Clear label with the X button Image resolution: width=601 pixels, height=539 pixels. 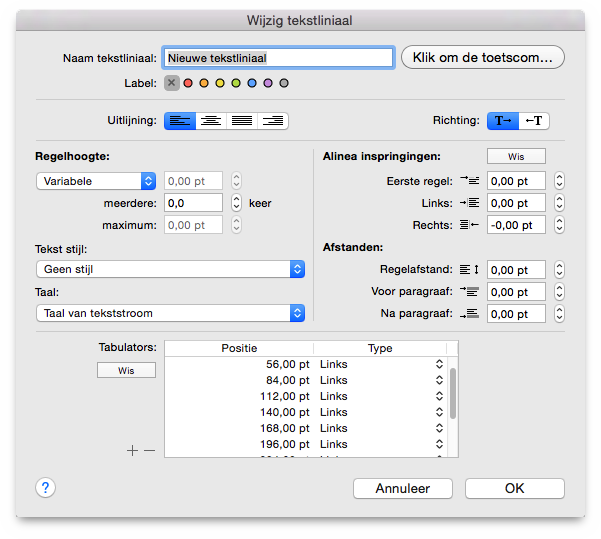tap(172, 83)
